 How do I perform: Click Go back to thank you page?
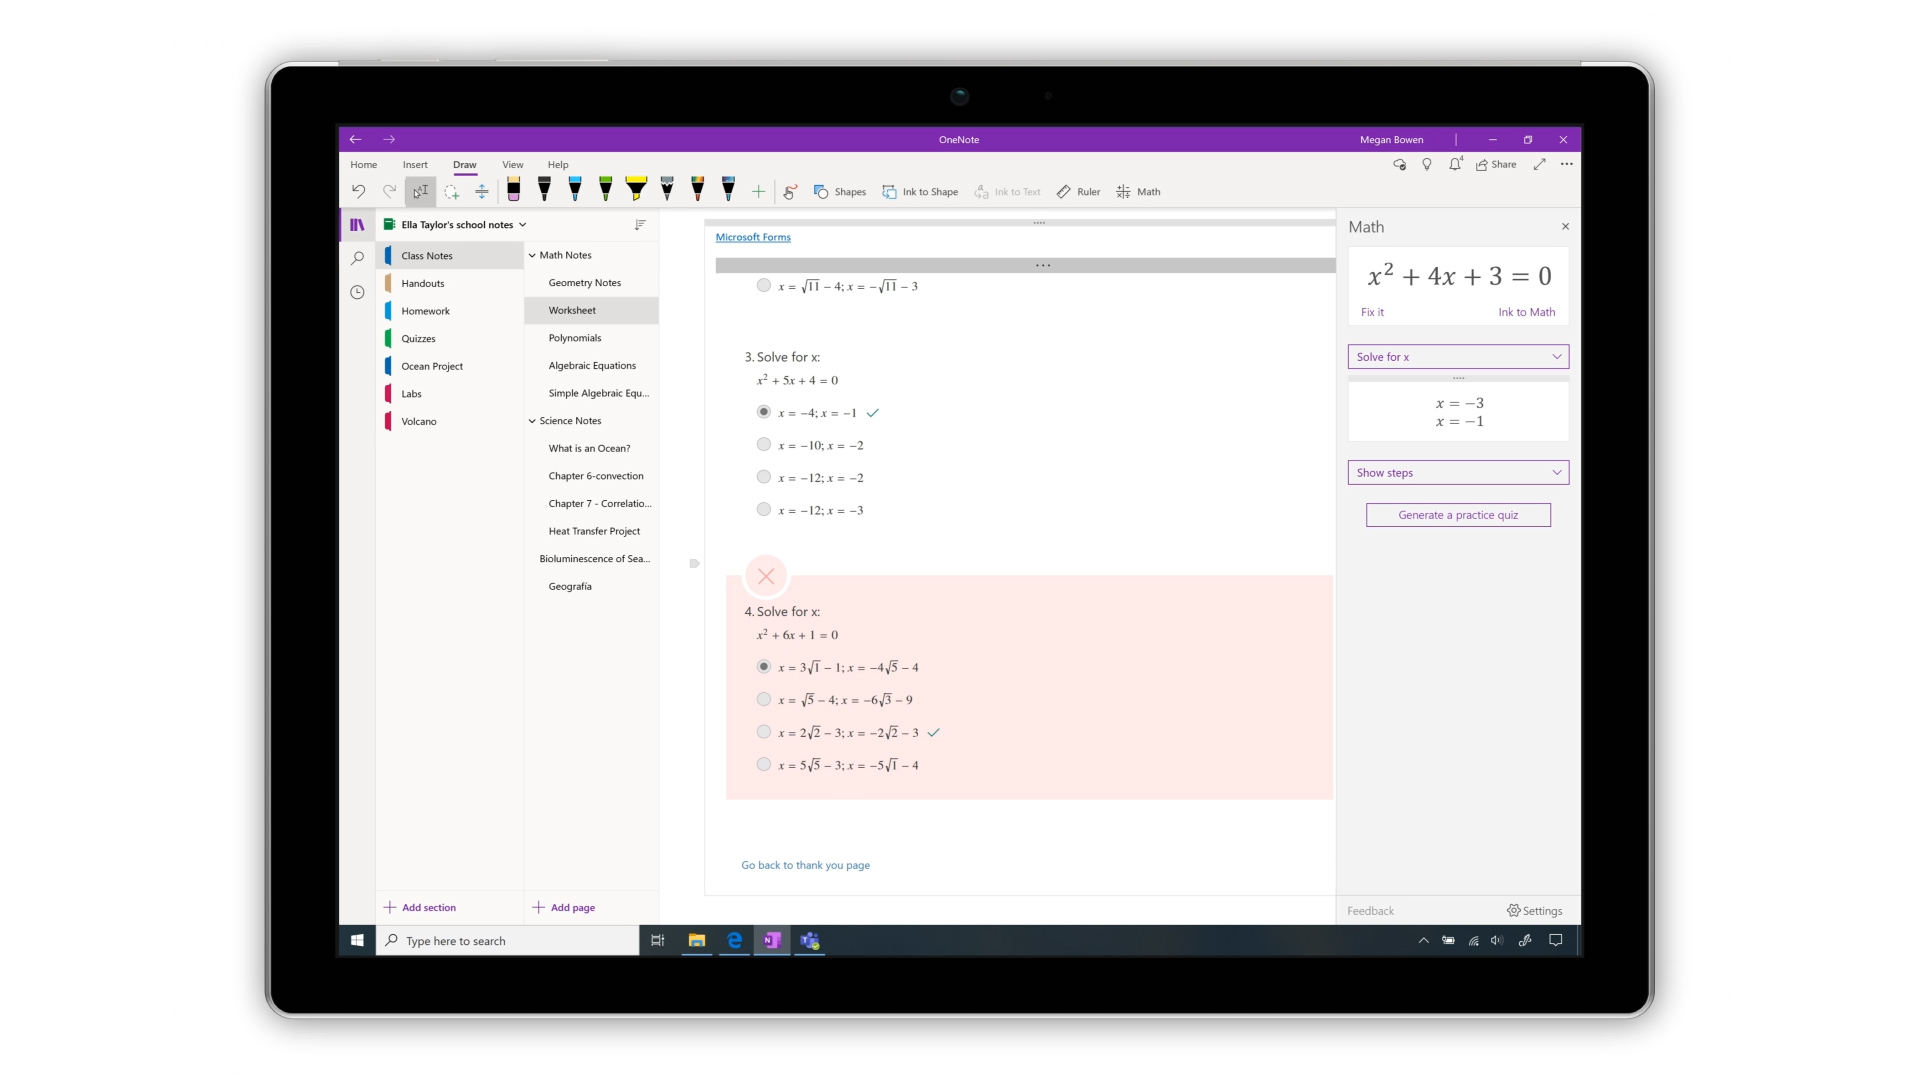click(x=805, y=865)
